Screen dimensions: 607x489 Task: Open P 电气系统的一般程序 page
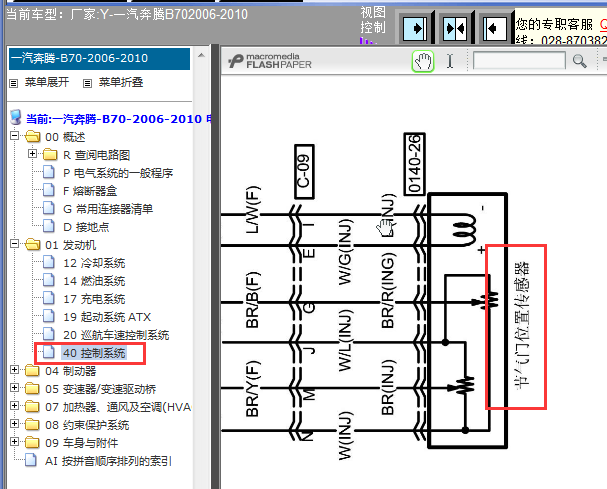(x=118, y=173)
